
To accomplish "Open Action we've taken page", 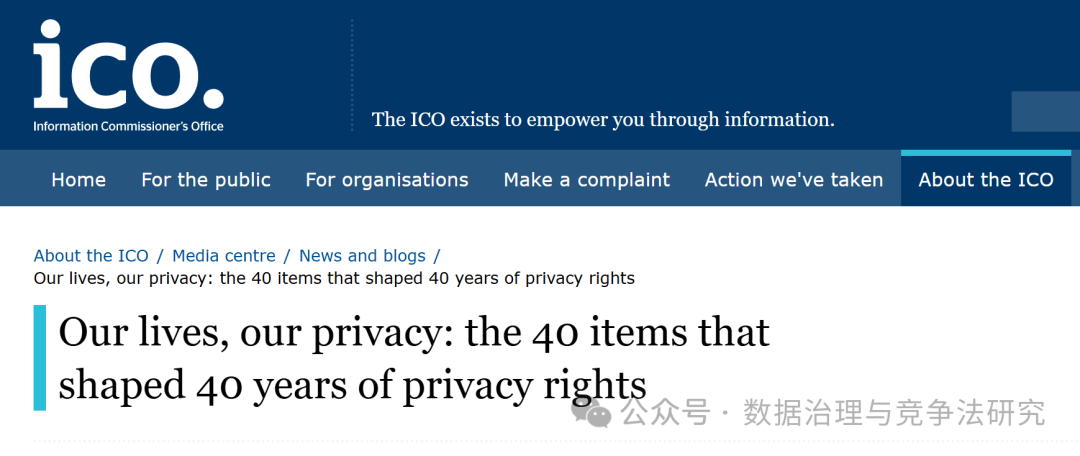I will tap(794, 180).
